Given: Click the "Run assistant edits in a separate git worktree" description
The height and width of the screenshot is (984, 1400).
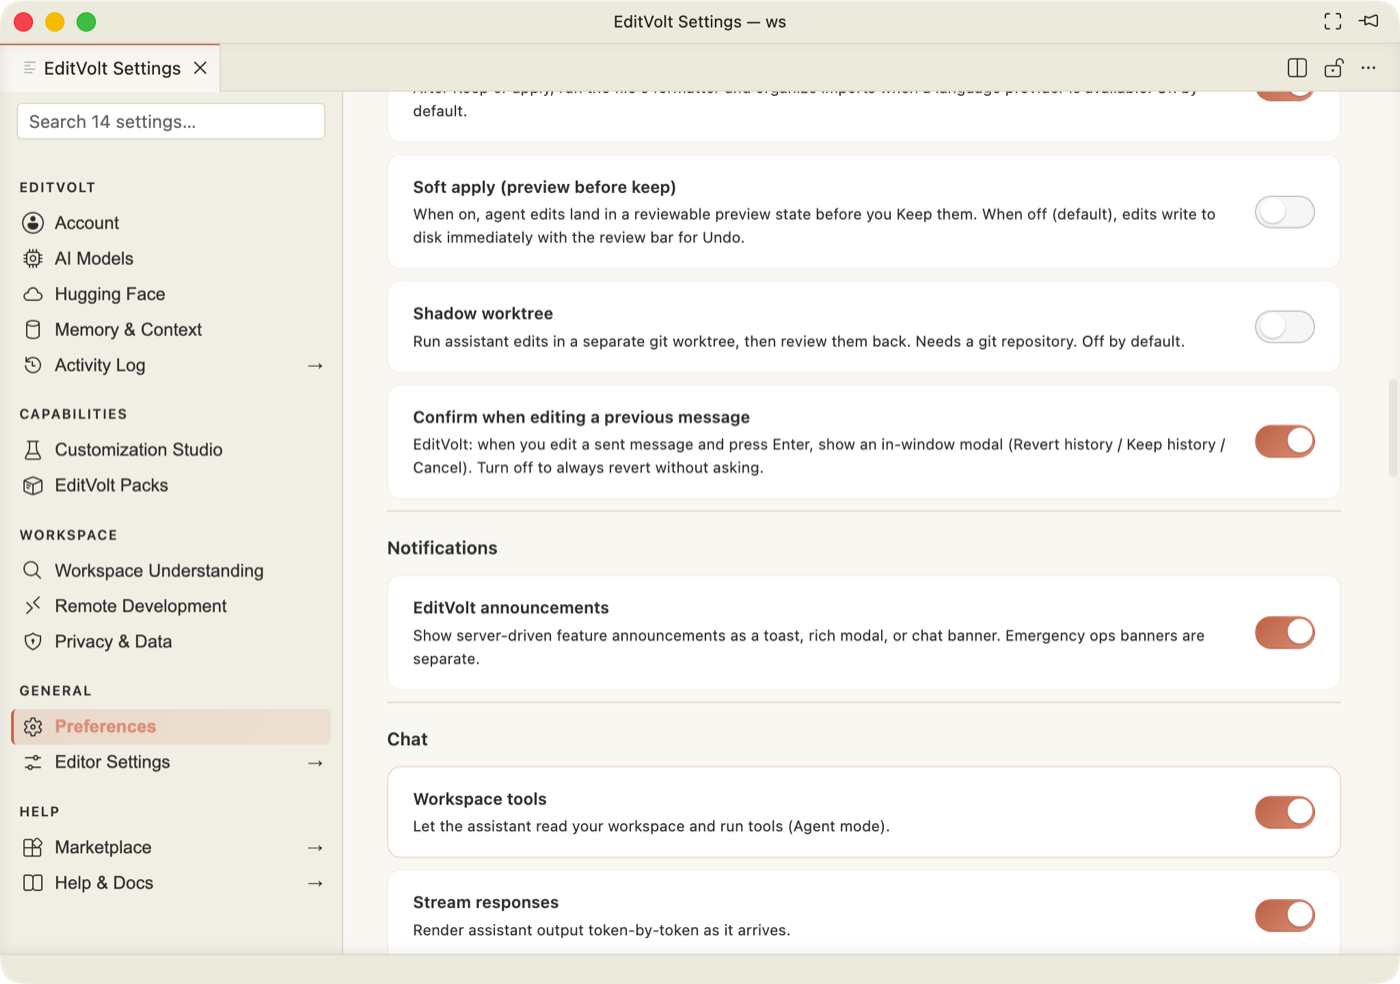Looking at the screenshot, I should coord(798,341).
